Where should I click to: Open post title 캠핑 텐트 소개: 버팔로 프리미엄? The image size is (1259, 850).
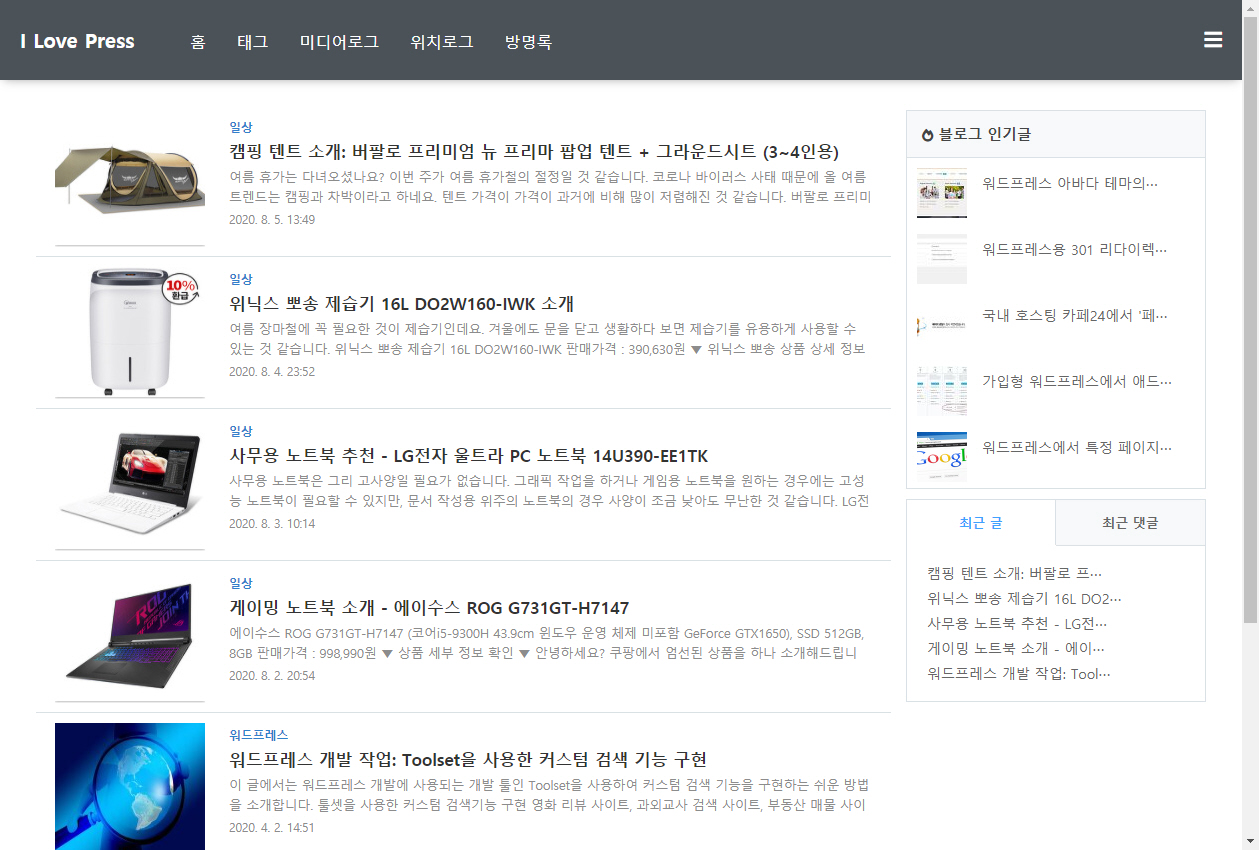point(533,152)
